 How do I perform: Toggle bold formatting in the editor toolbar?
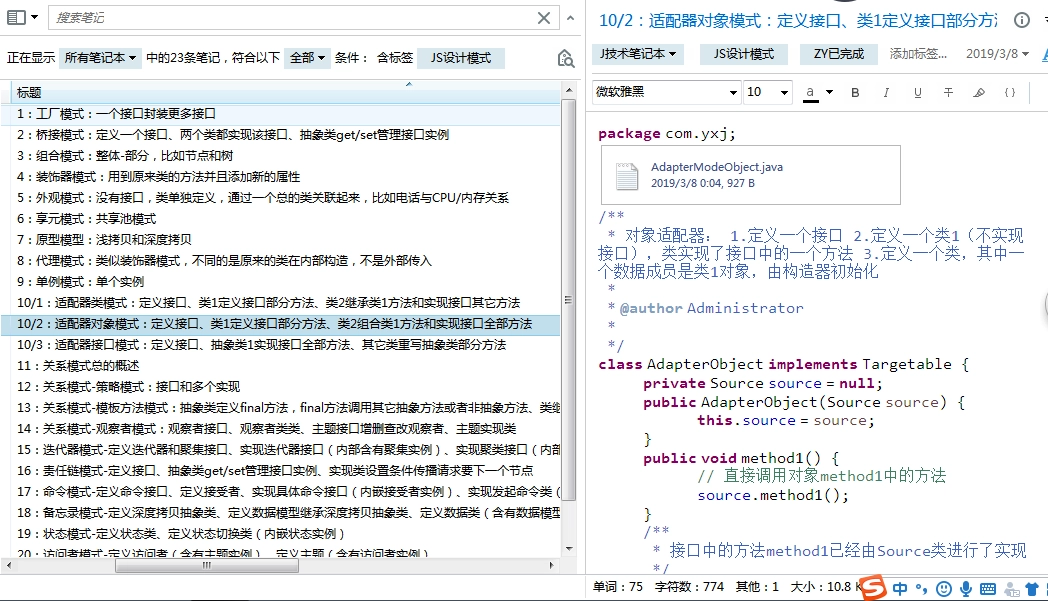(855, 92)
